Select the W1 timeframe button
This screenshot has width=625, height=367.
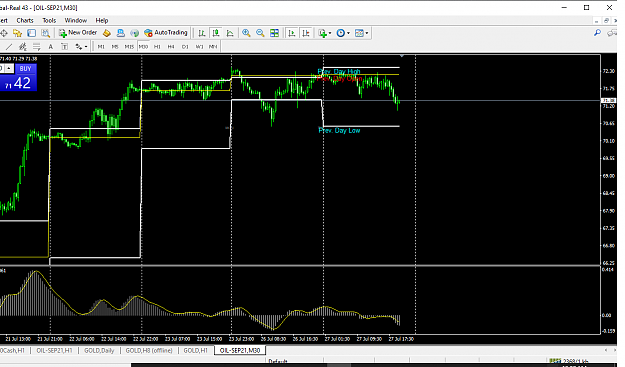(x=199, y=47)
